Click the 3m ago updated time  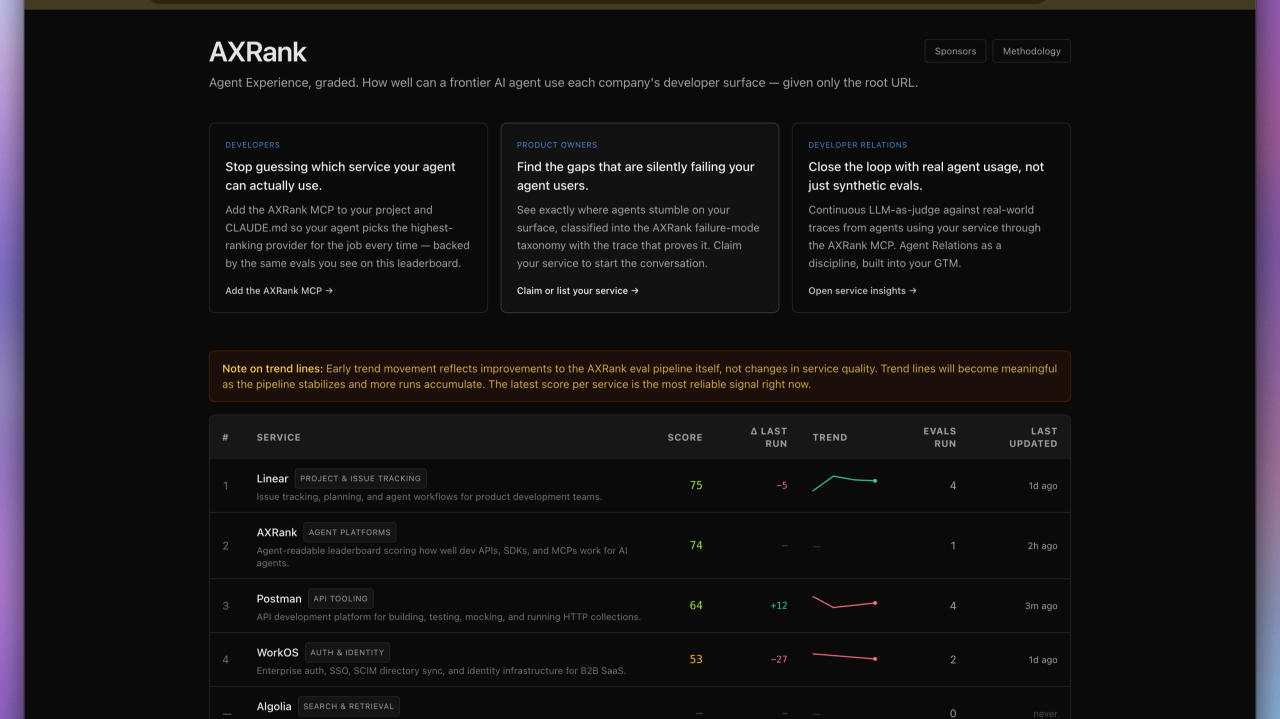pyautogui.click(x=1041, y=606)
